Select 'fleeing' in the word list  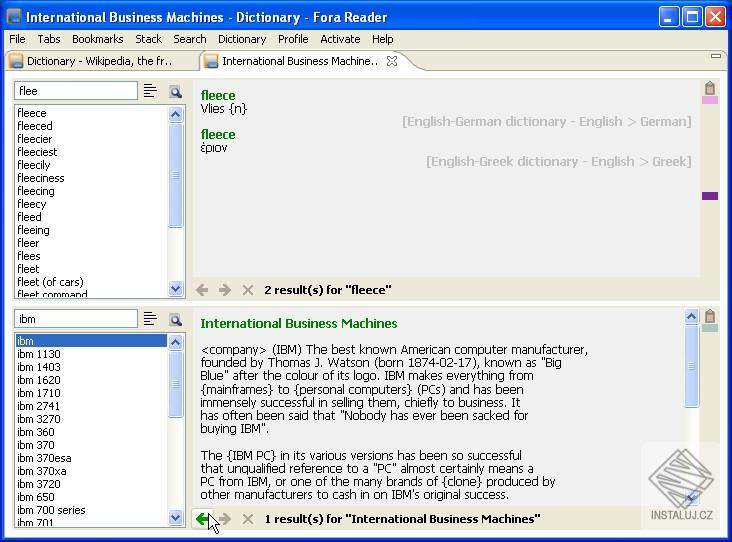(33, 230)
